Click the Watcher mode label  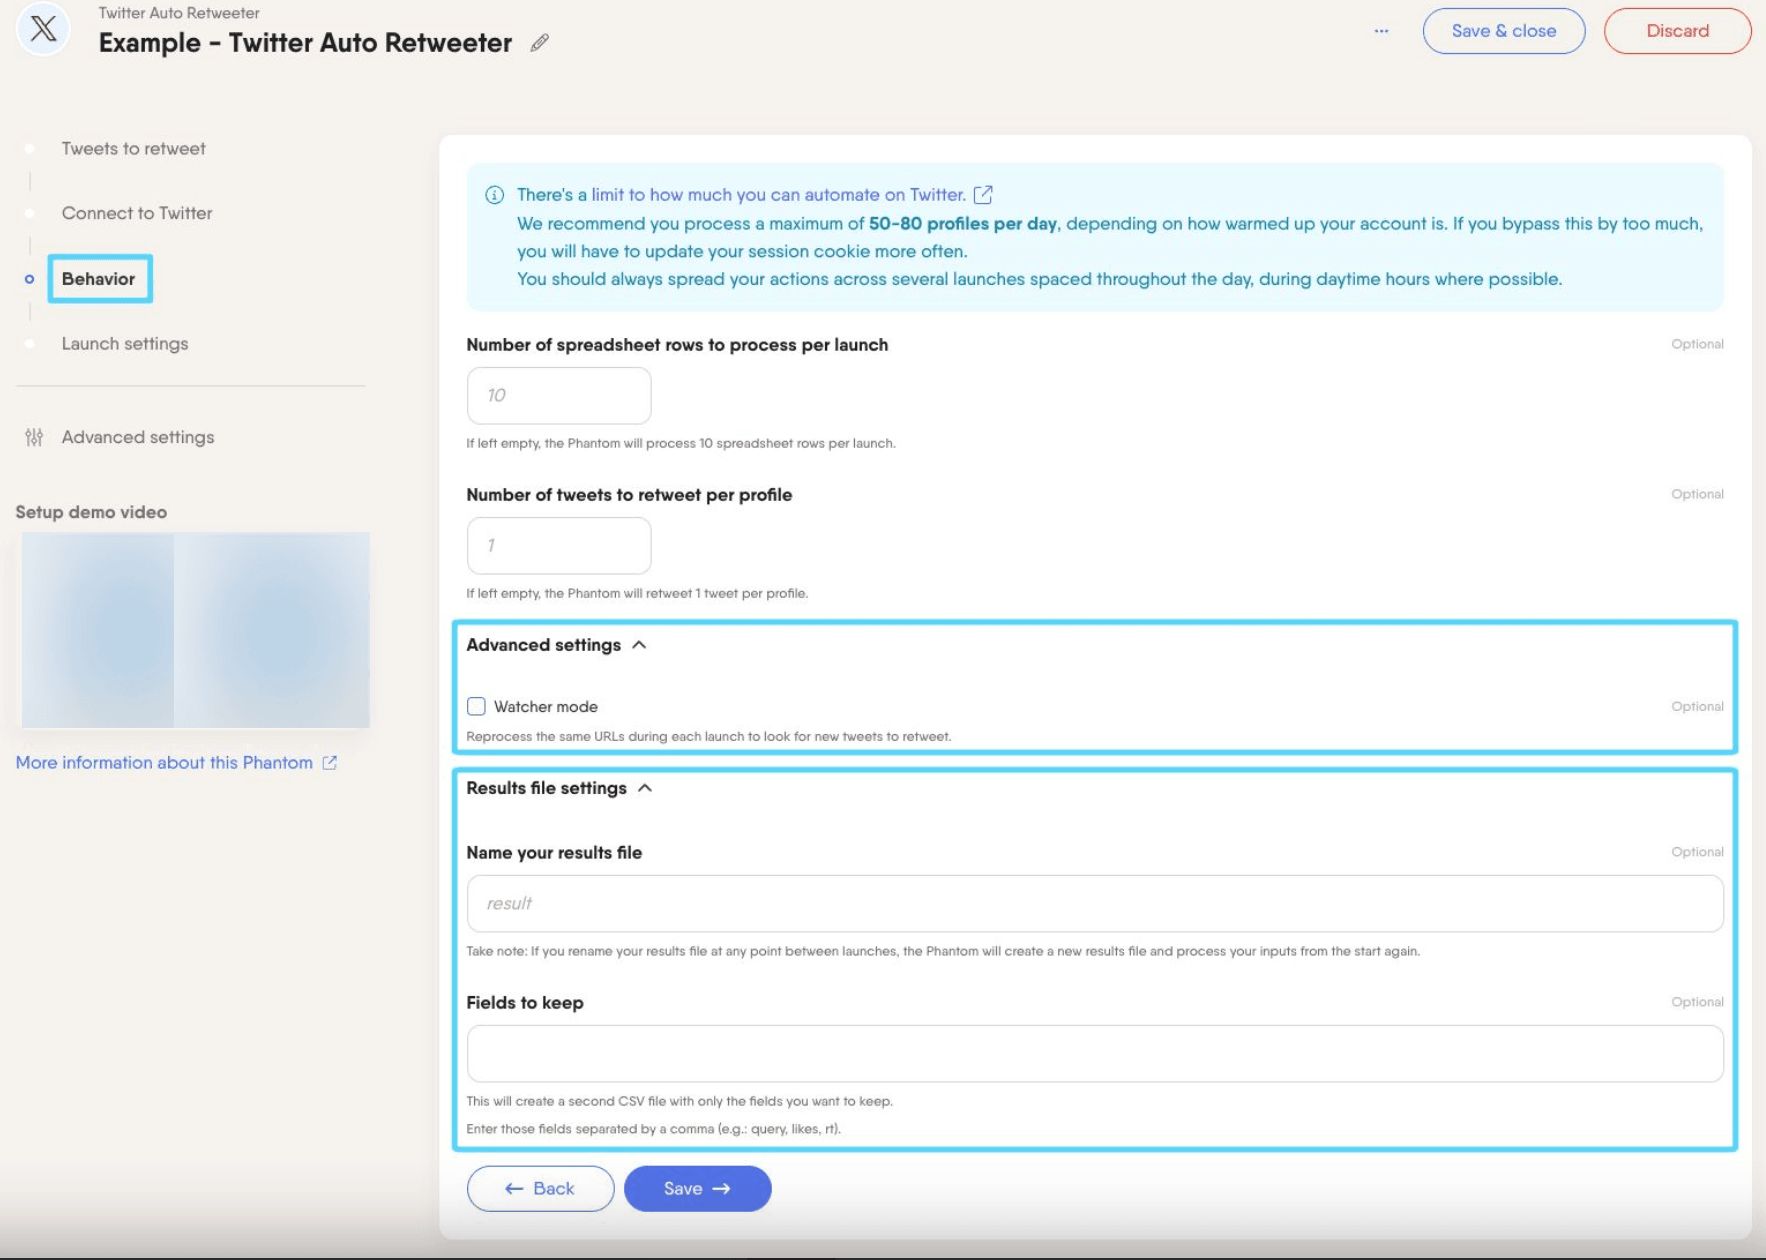pyautogui.click(x=545, y=707)
